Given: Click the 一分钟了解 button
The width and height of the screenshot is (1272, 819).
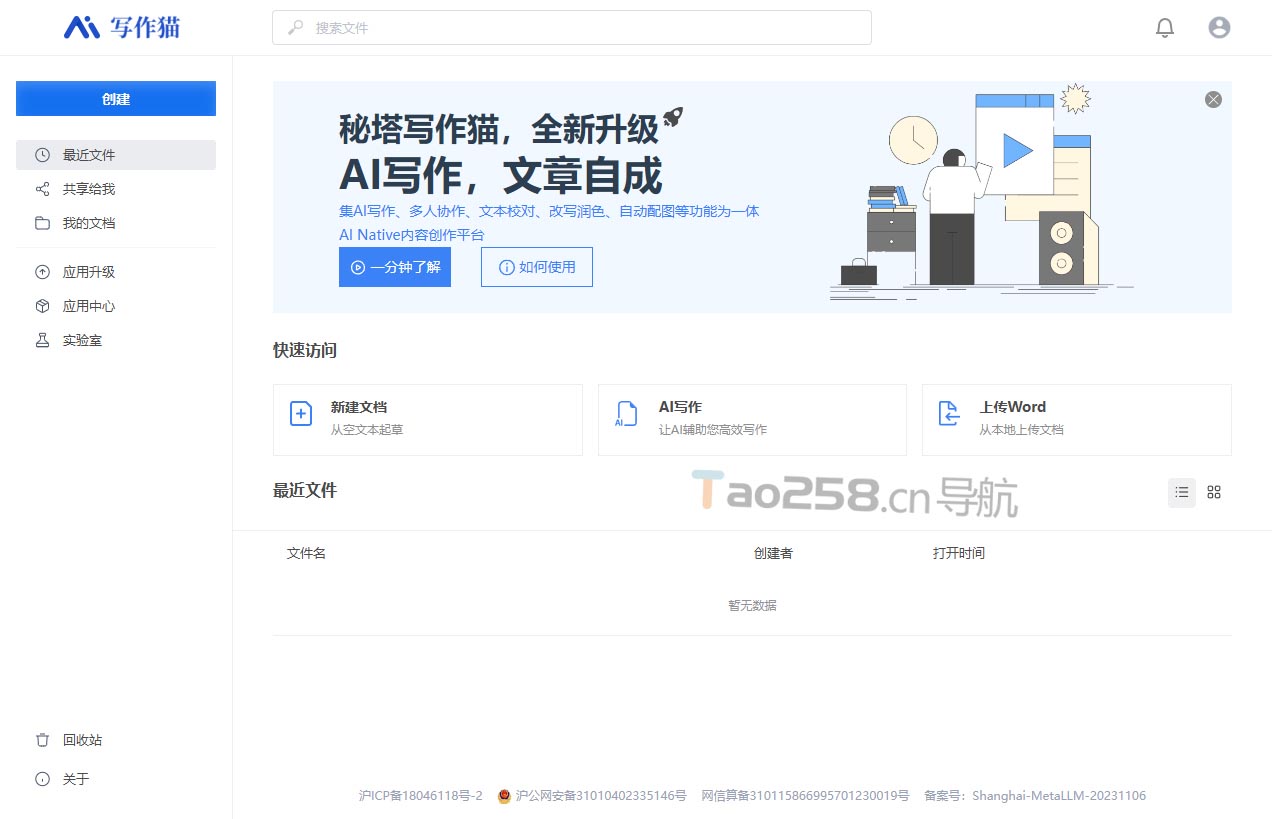Looking at the screenshot, I should tap(395, 267).
